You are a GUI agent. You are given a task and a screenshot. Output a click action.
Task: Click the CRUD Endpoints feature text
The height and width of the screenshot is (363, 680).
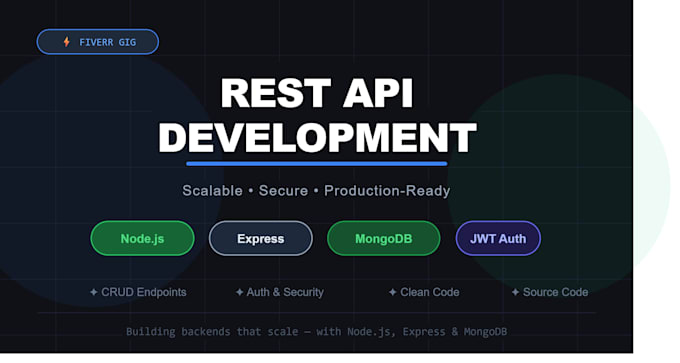click(x=144, y=292)
